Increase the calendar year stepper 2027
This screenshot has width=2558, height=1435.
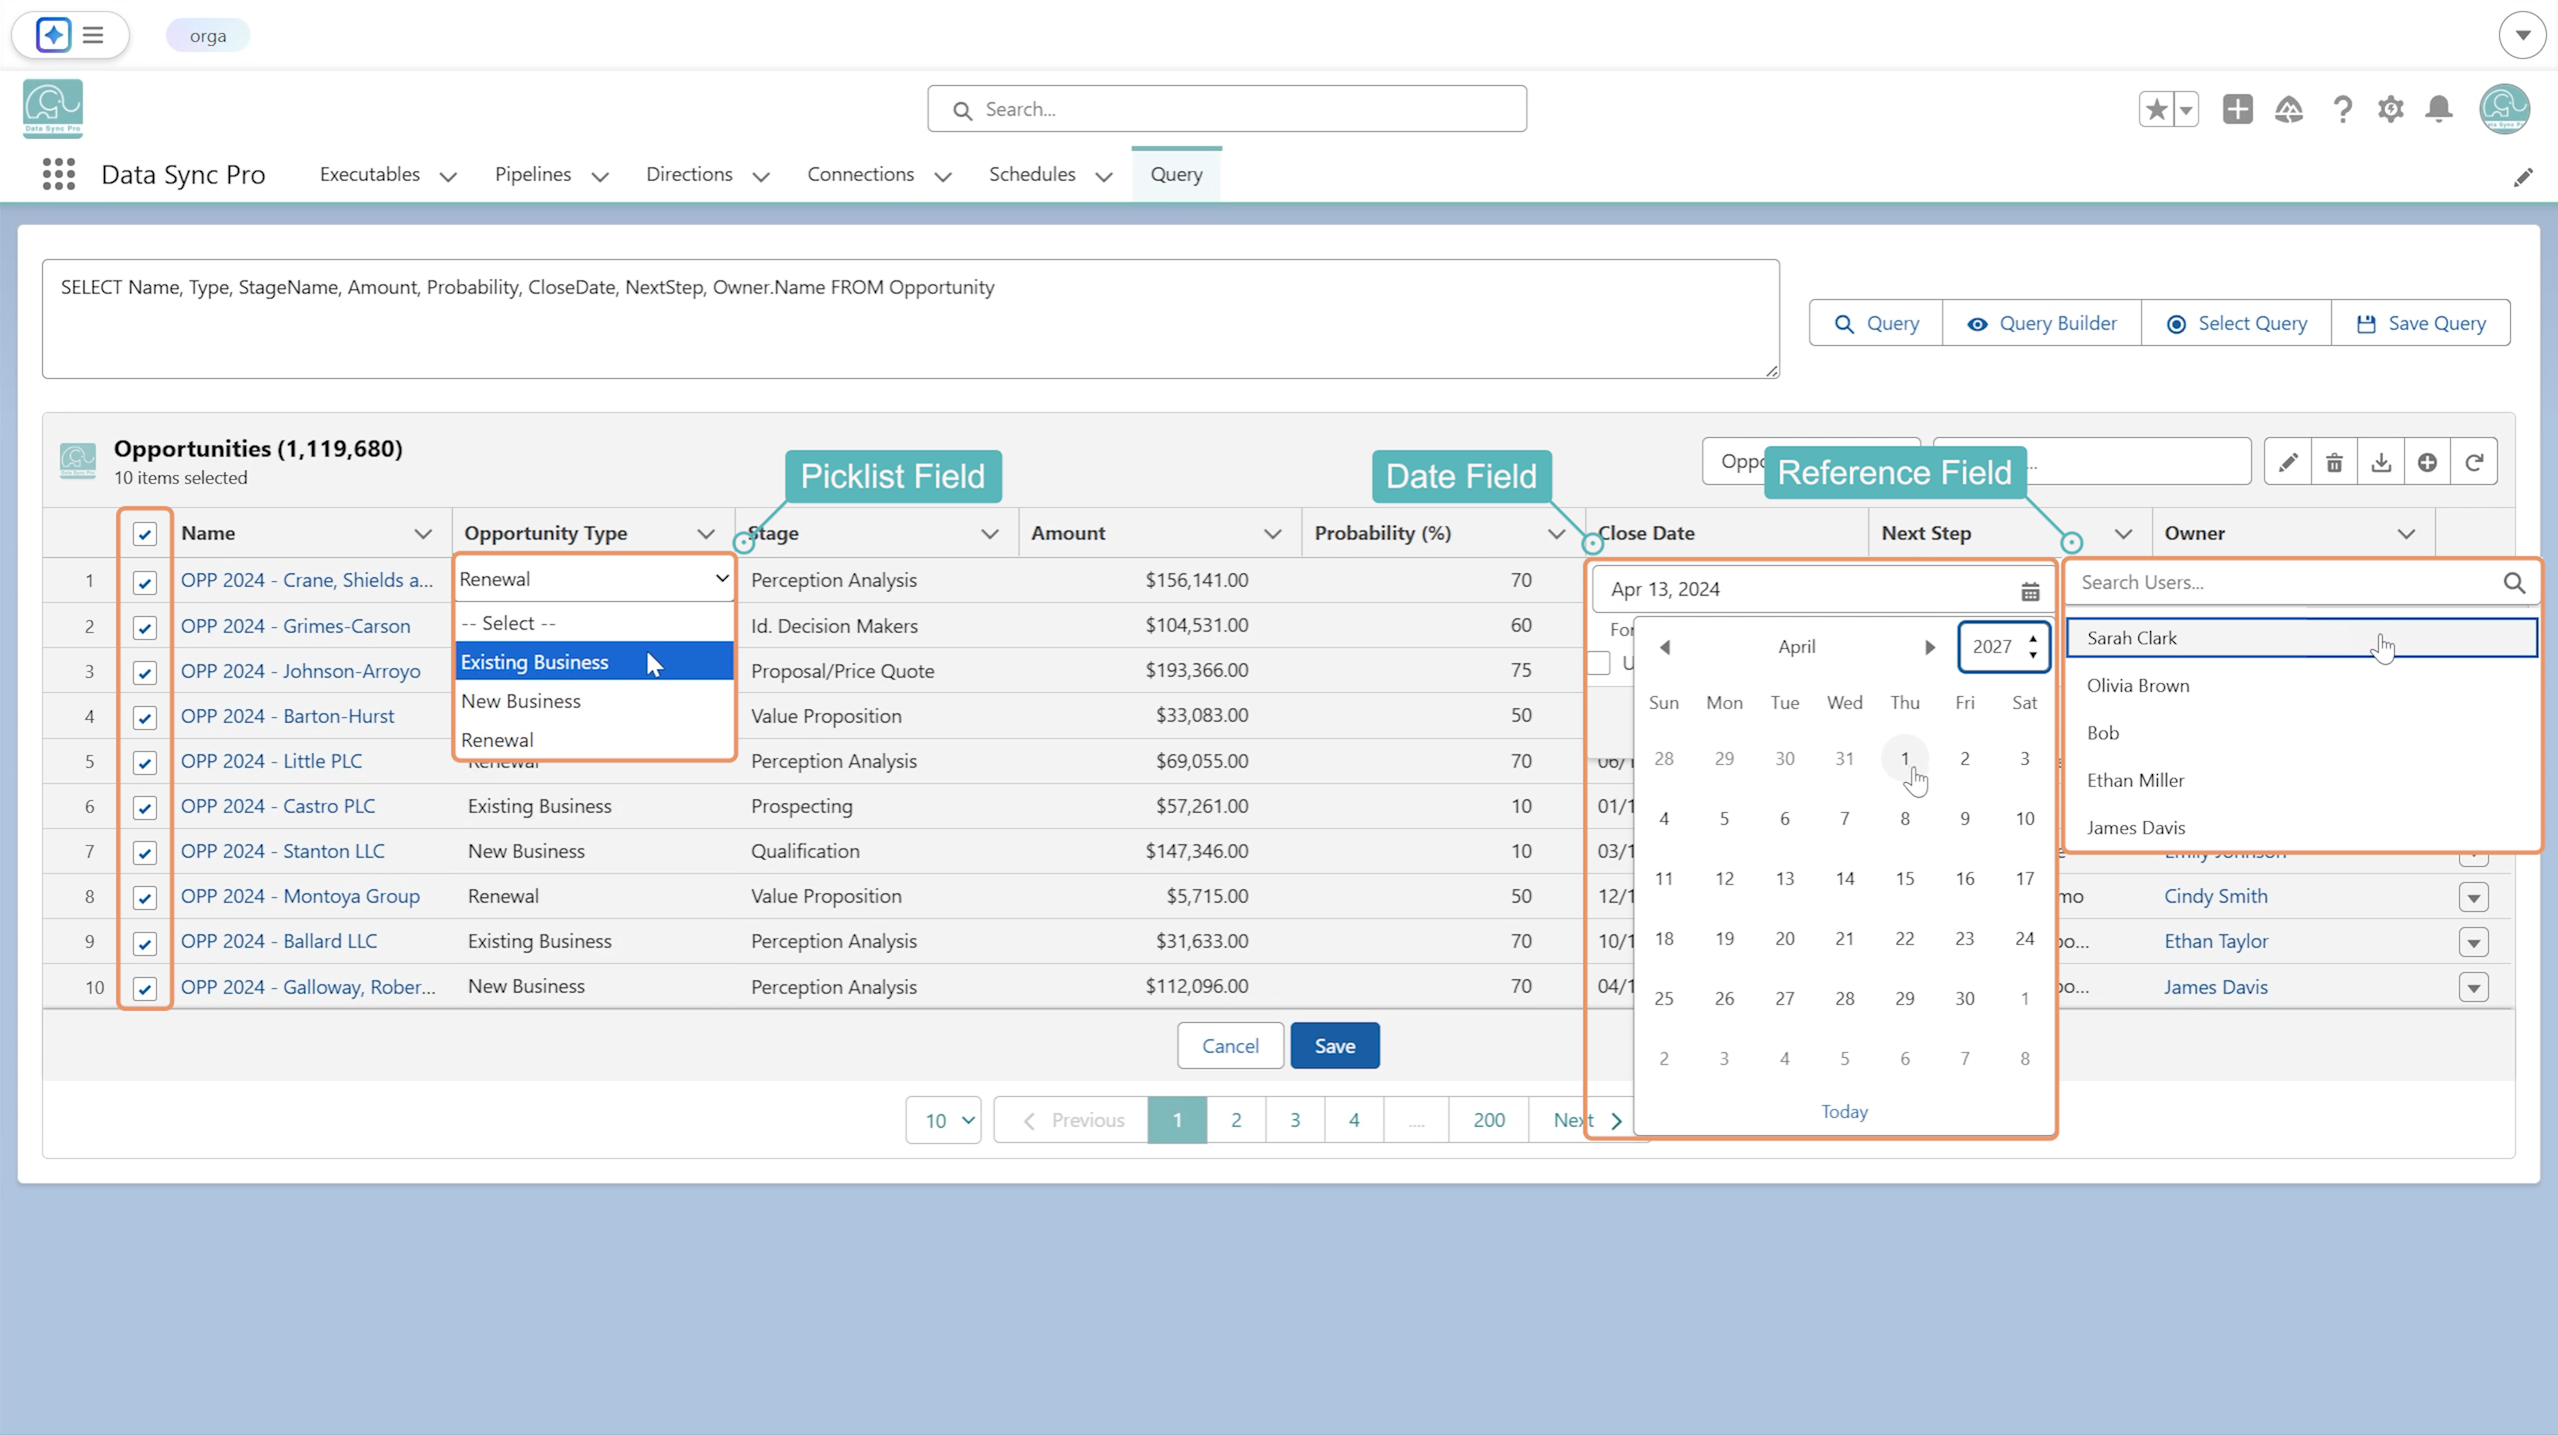pyautogui.click(x=2033, y=639)
